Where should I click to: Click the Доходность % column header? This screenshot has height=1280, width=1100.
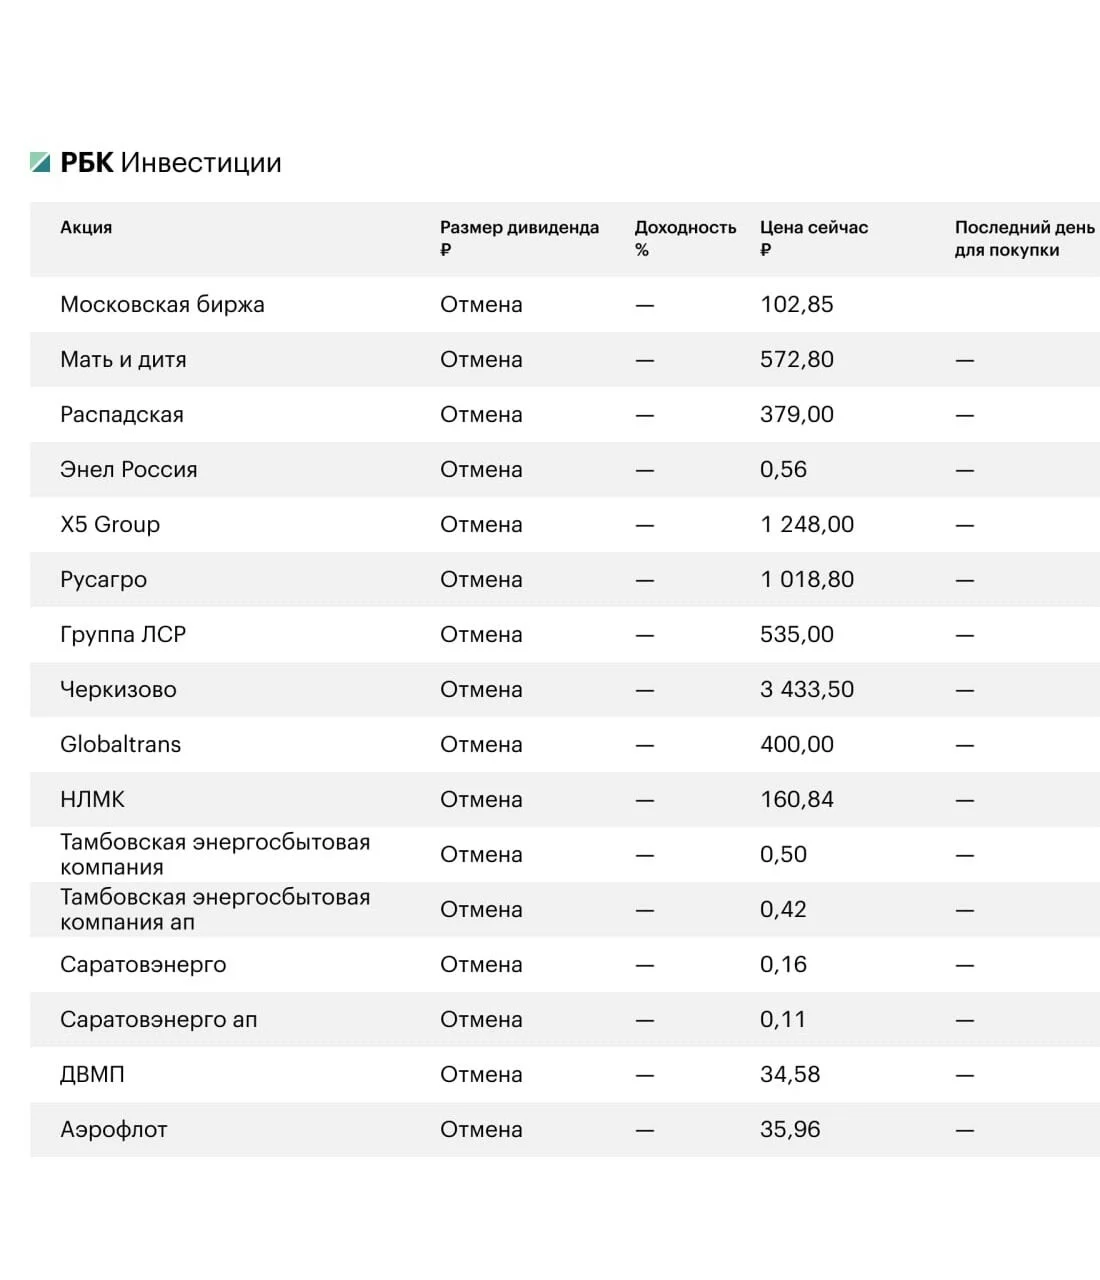685,238
